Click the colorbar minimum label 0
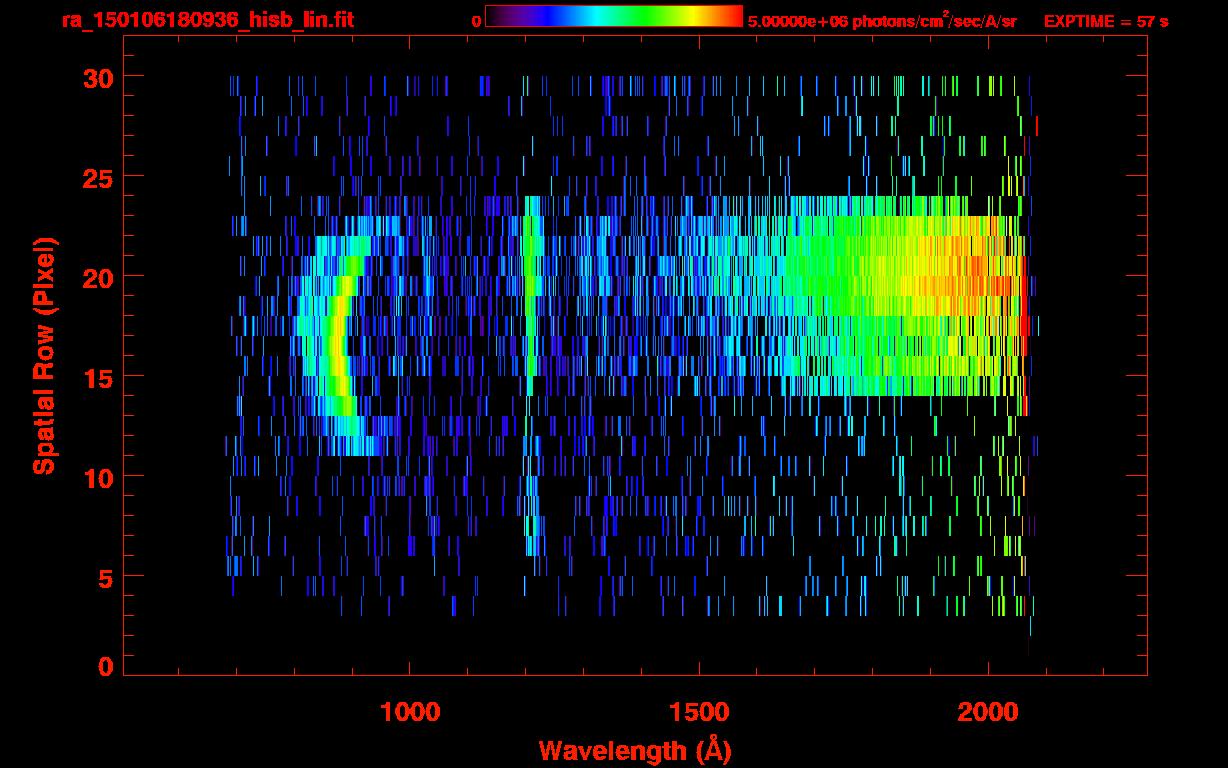Viewport: 1228px width, 768px height. [x=476, y=21]
